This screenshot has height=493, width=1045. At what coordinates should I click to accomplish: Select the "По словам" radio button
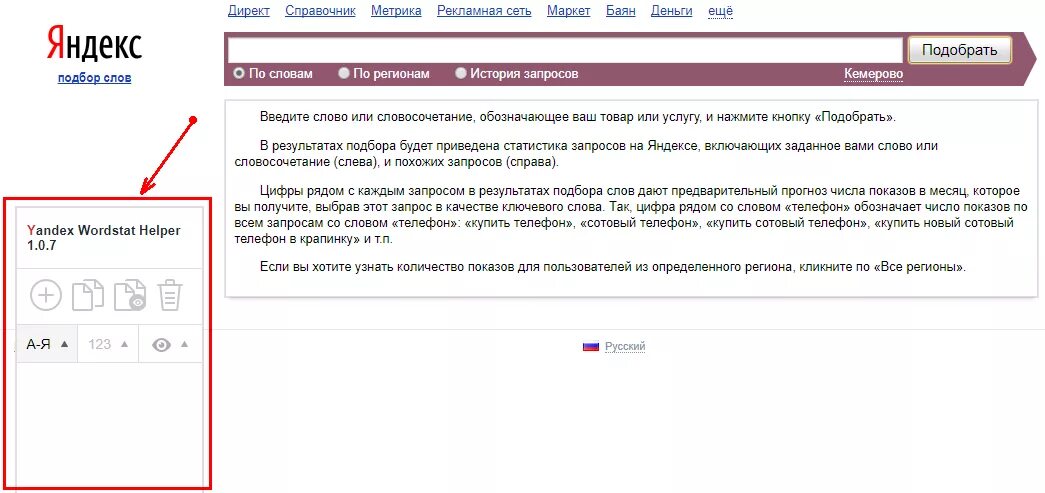click(x=239, y=73)
